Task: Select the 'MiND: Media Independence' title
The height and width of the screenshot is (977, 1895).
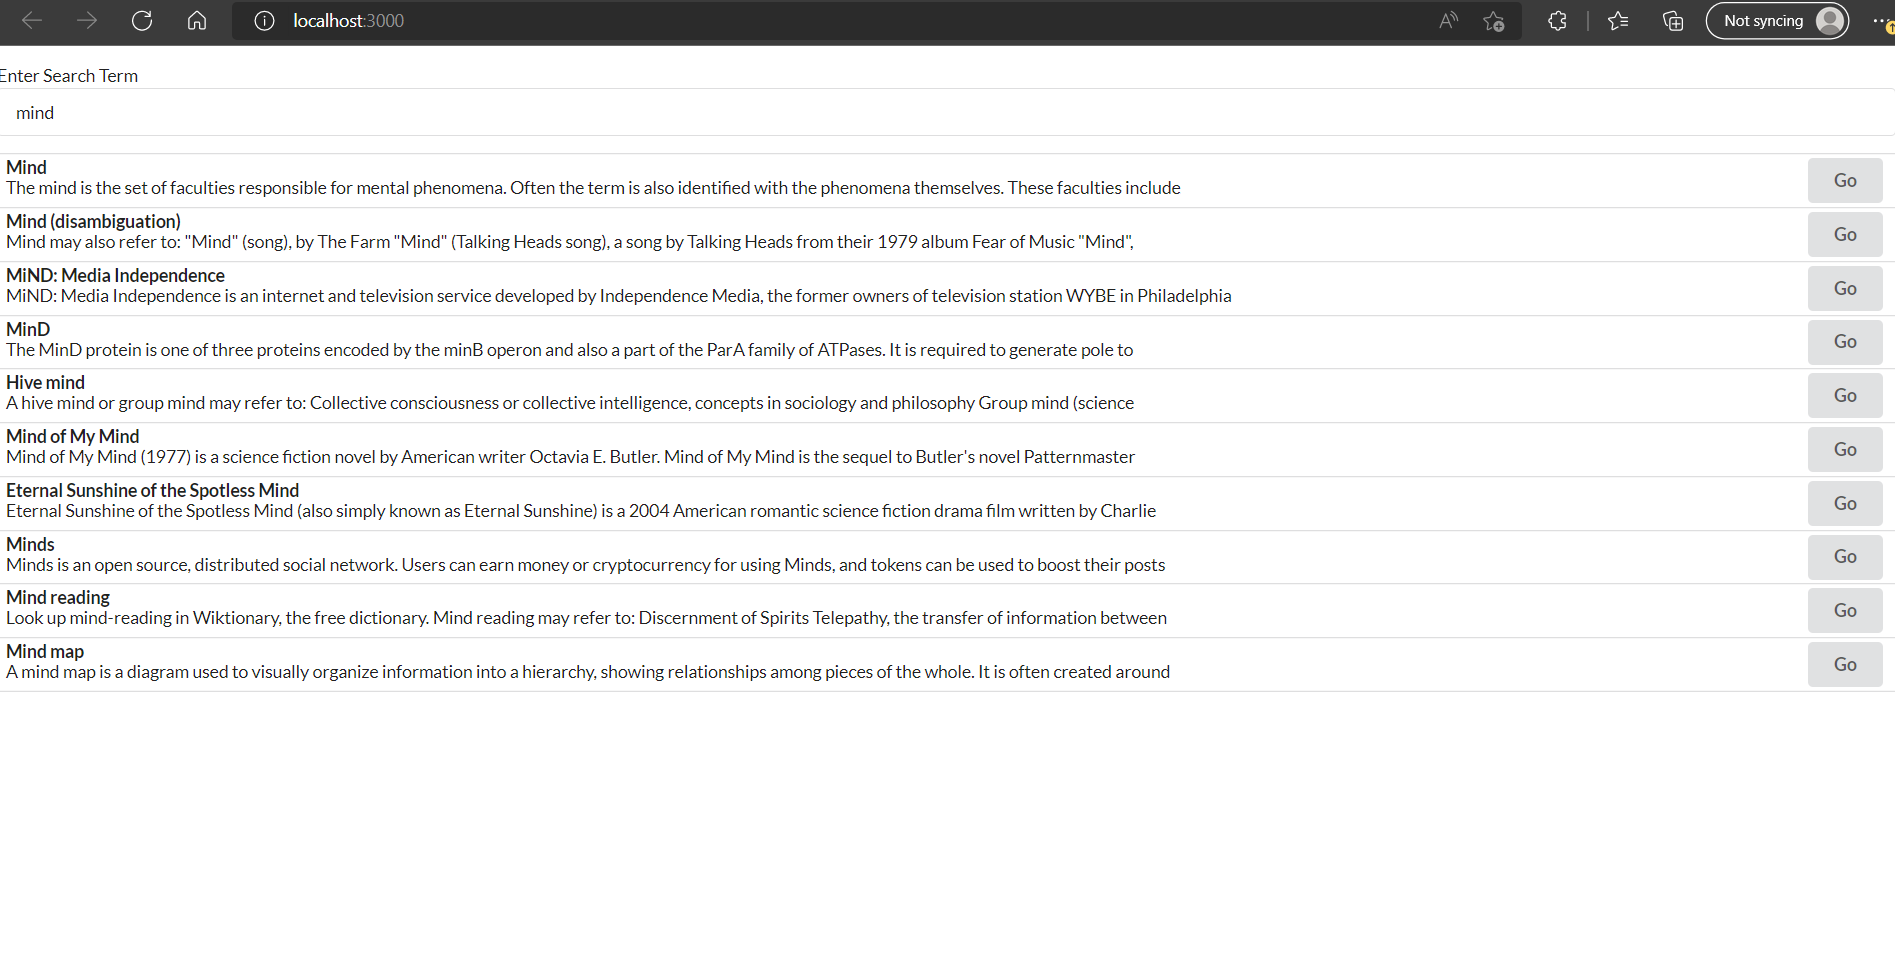Action: tap(115, 276)
